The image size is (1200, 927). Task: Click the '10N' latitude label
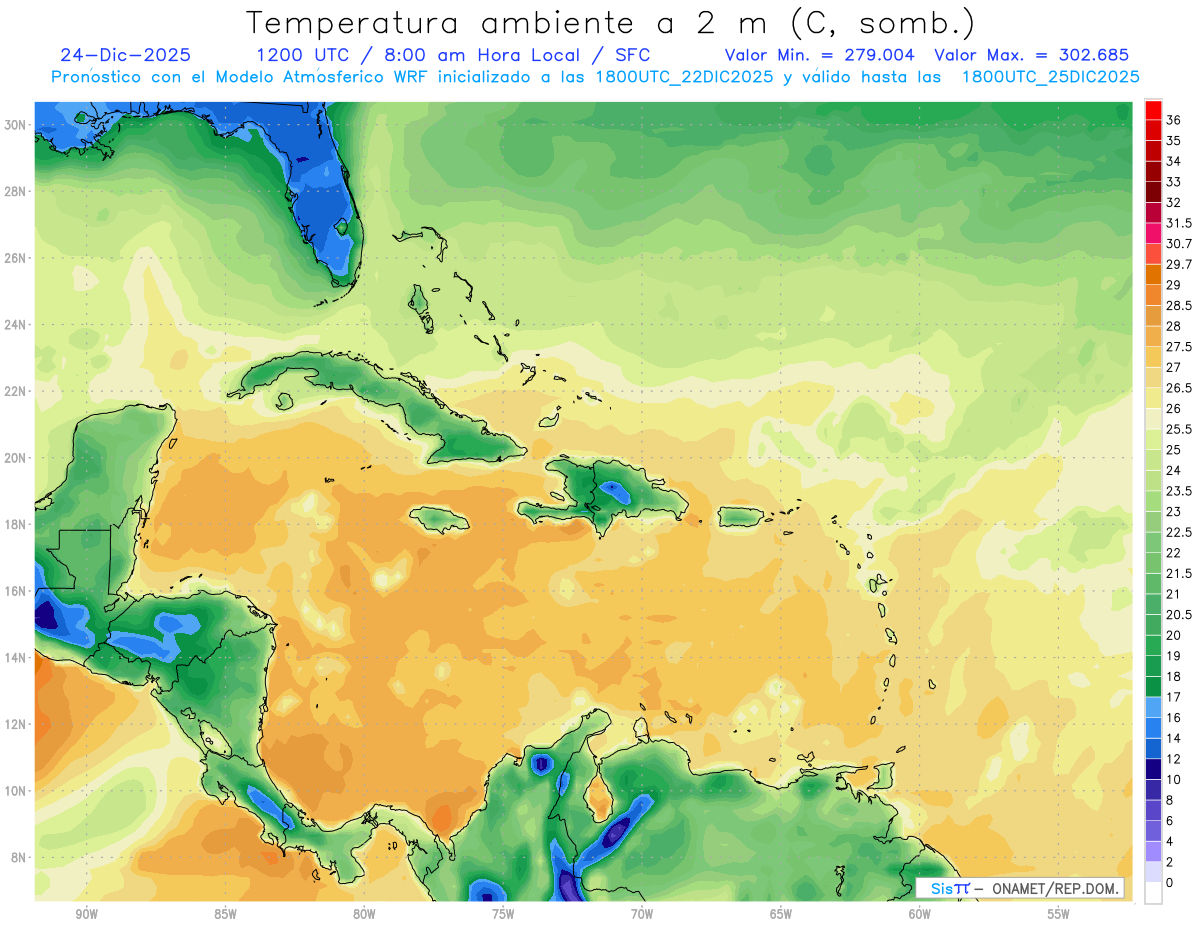point(17,791)
